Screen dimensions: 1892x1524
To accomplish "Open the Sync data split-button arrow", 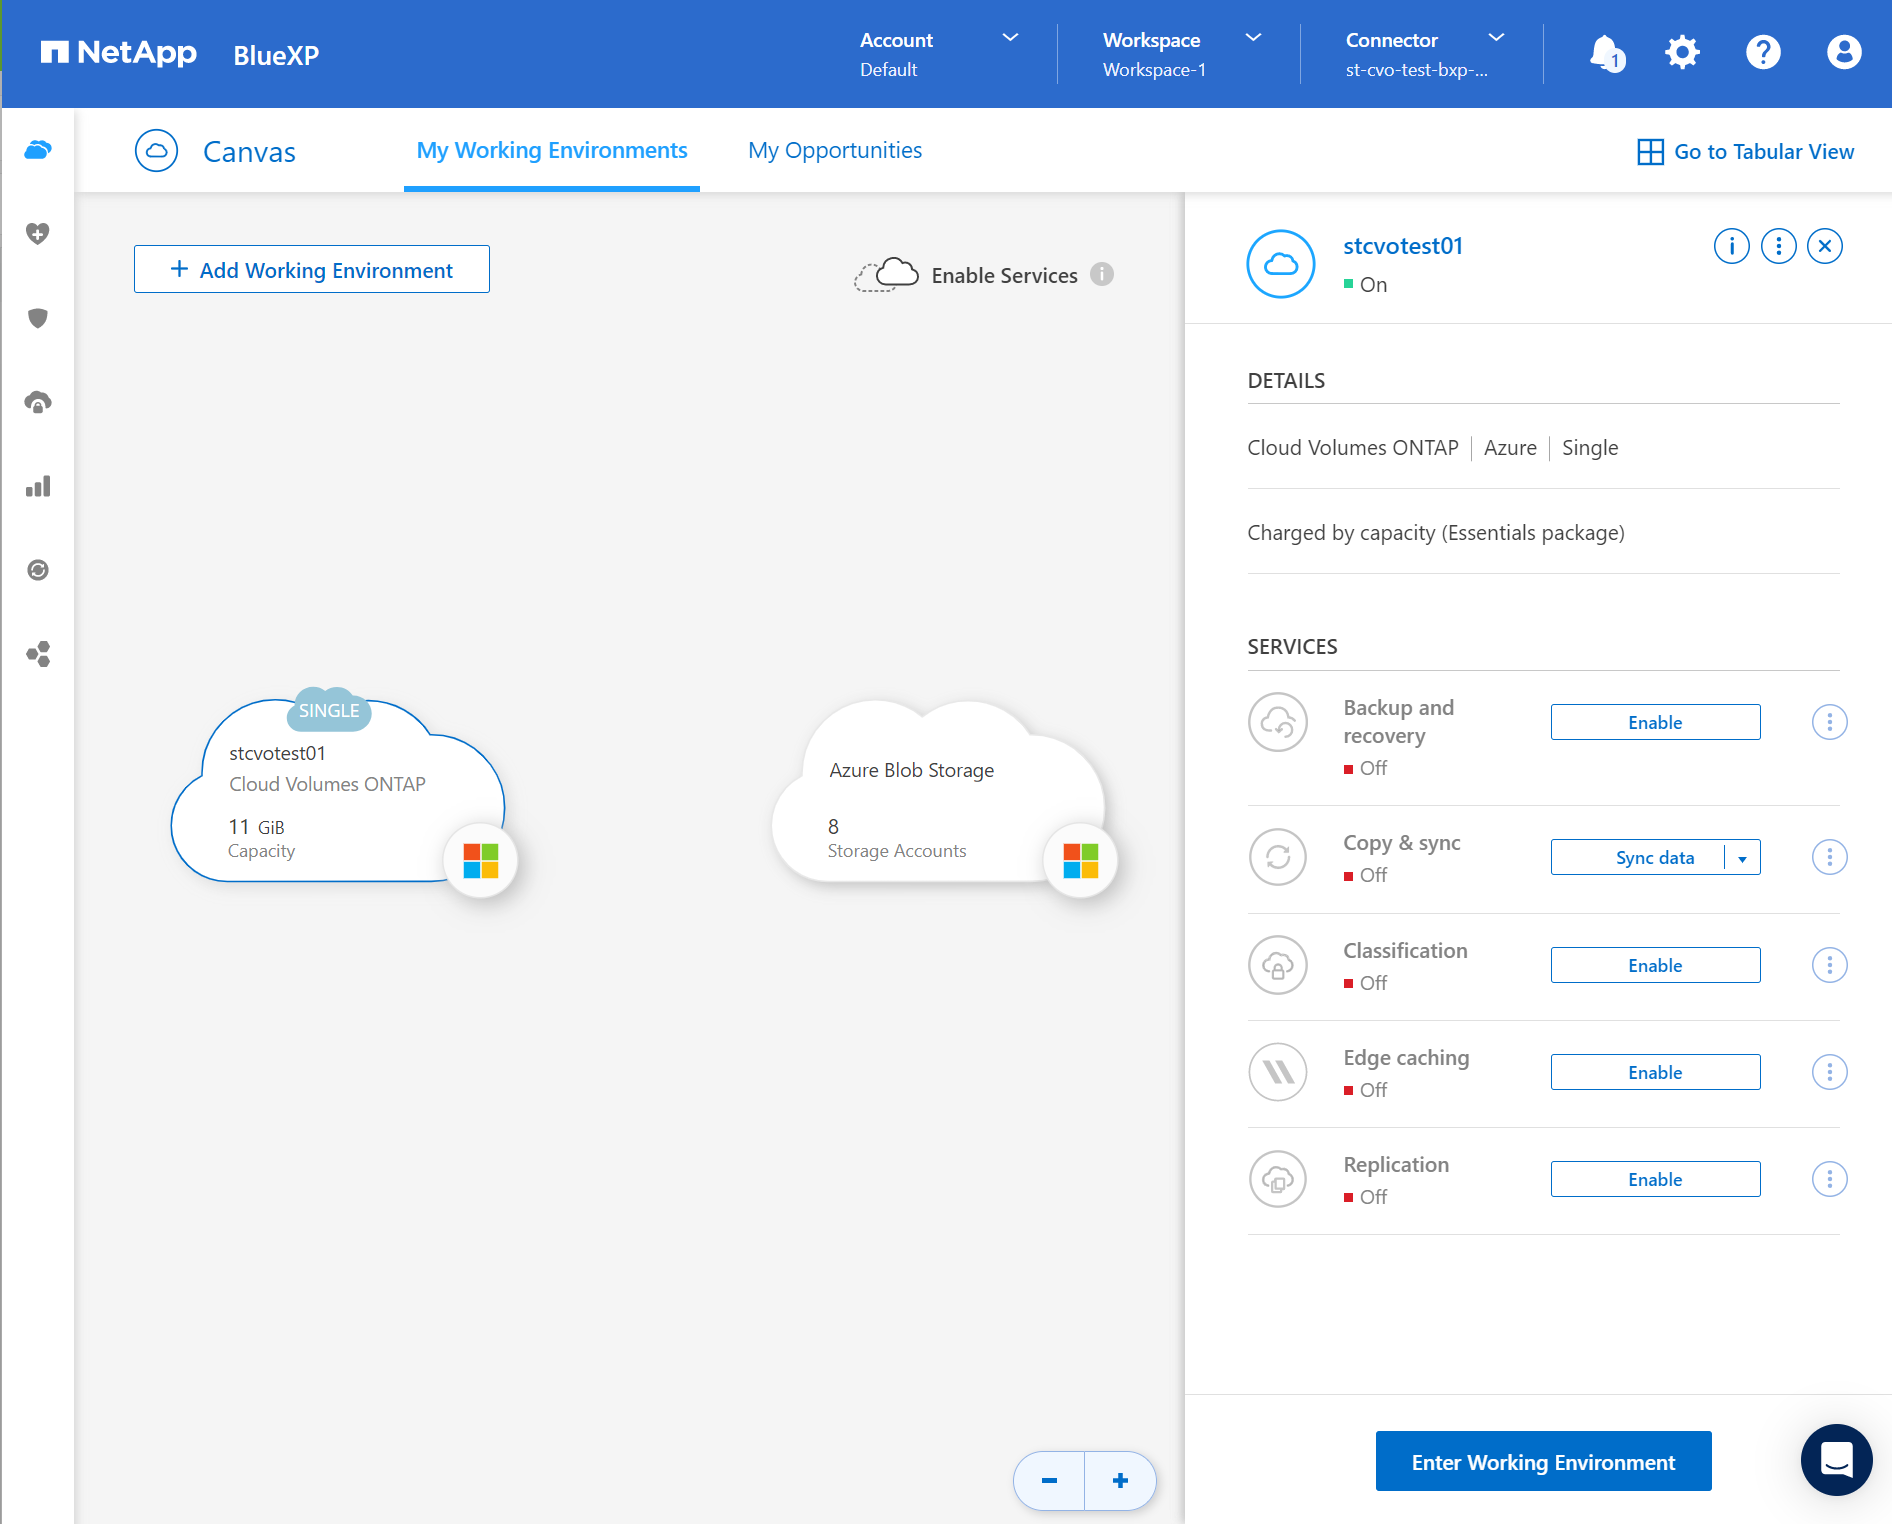I will click(x=1743, y=857).
